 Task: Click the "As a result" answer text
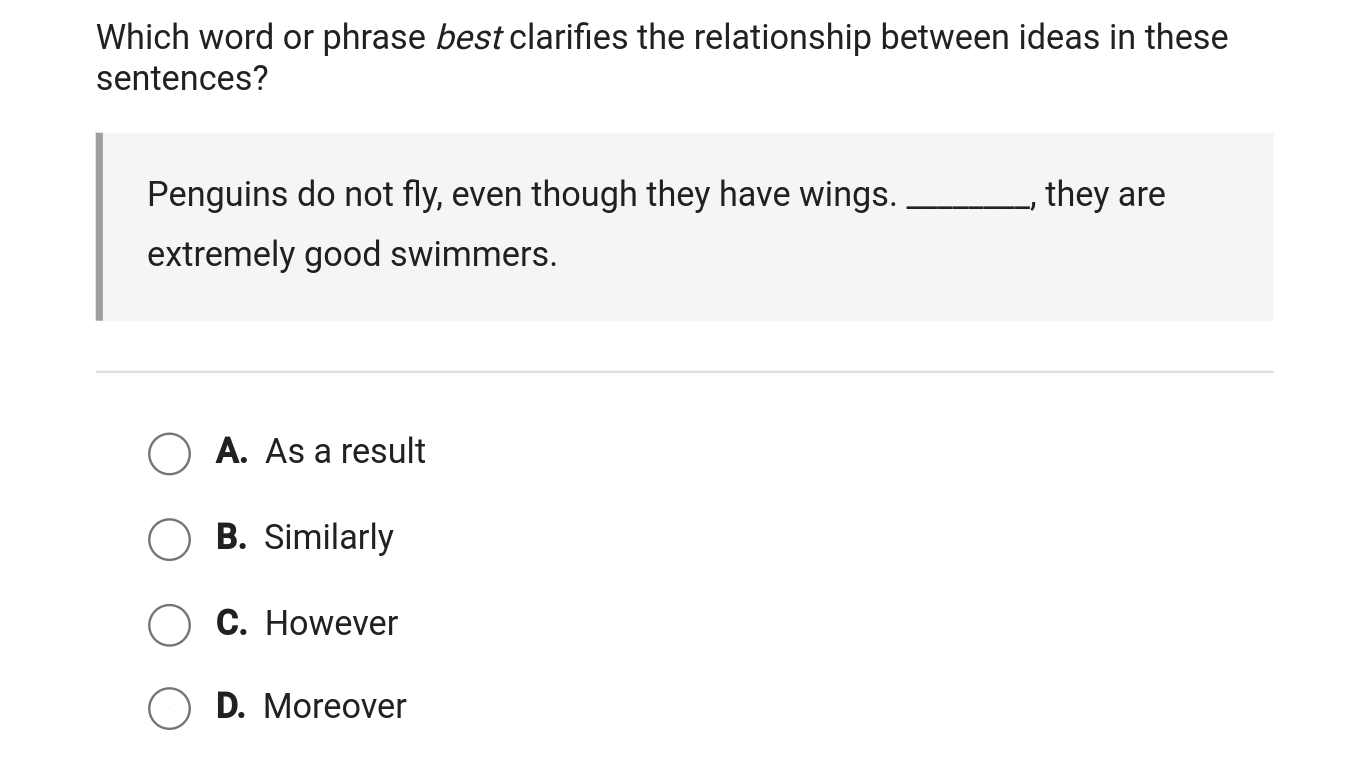click(345, 452)
